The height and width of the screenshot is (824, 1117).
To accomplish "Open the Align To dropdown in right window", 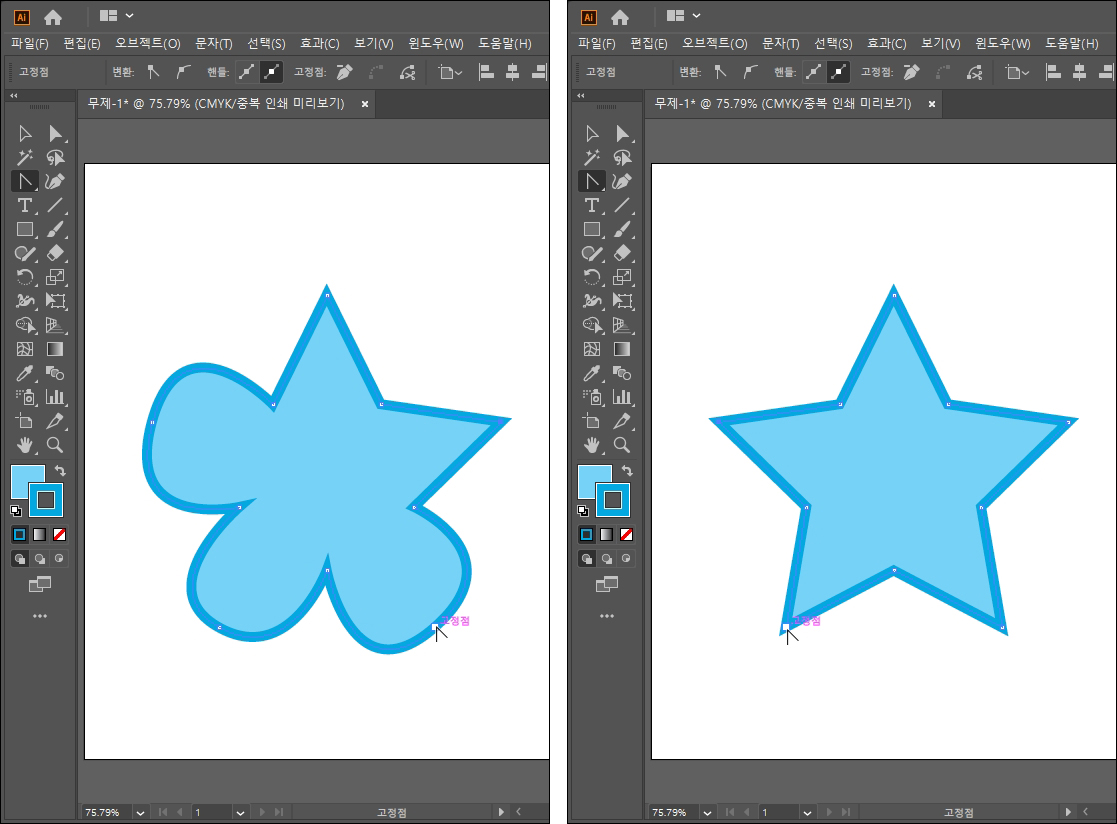I will (1017, 72).
